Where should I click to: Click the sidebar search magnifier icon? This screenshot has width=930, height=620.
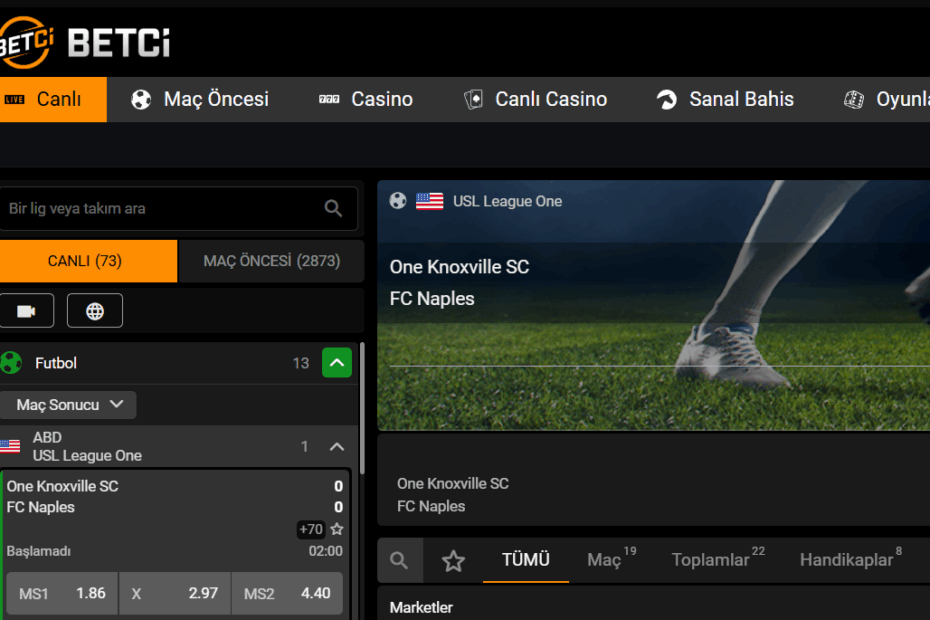pos(333,208)
